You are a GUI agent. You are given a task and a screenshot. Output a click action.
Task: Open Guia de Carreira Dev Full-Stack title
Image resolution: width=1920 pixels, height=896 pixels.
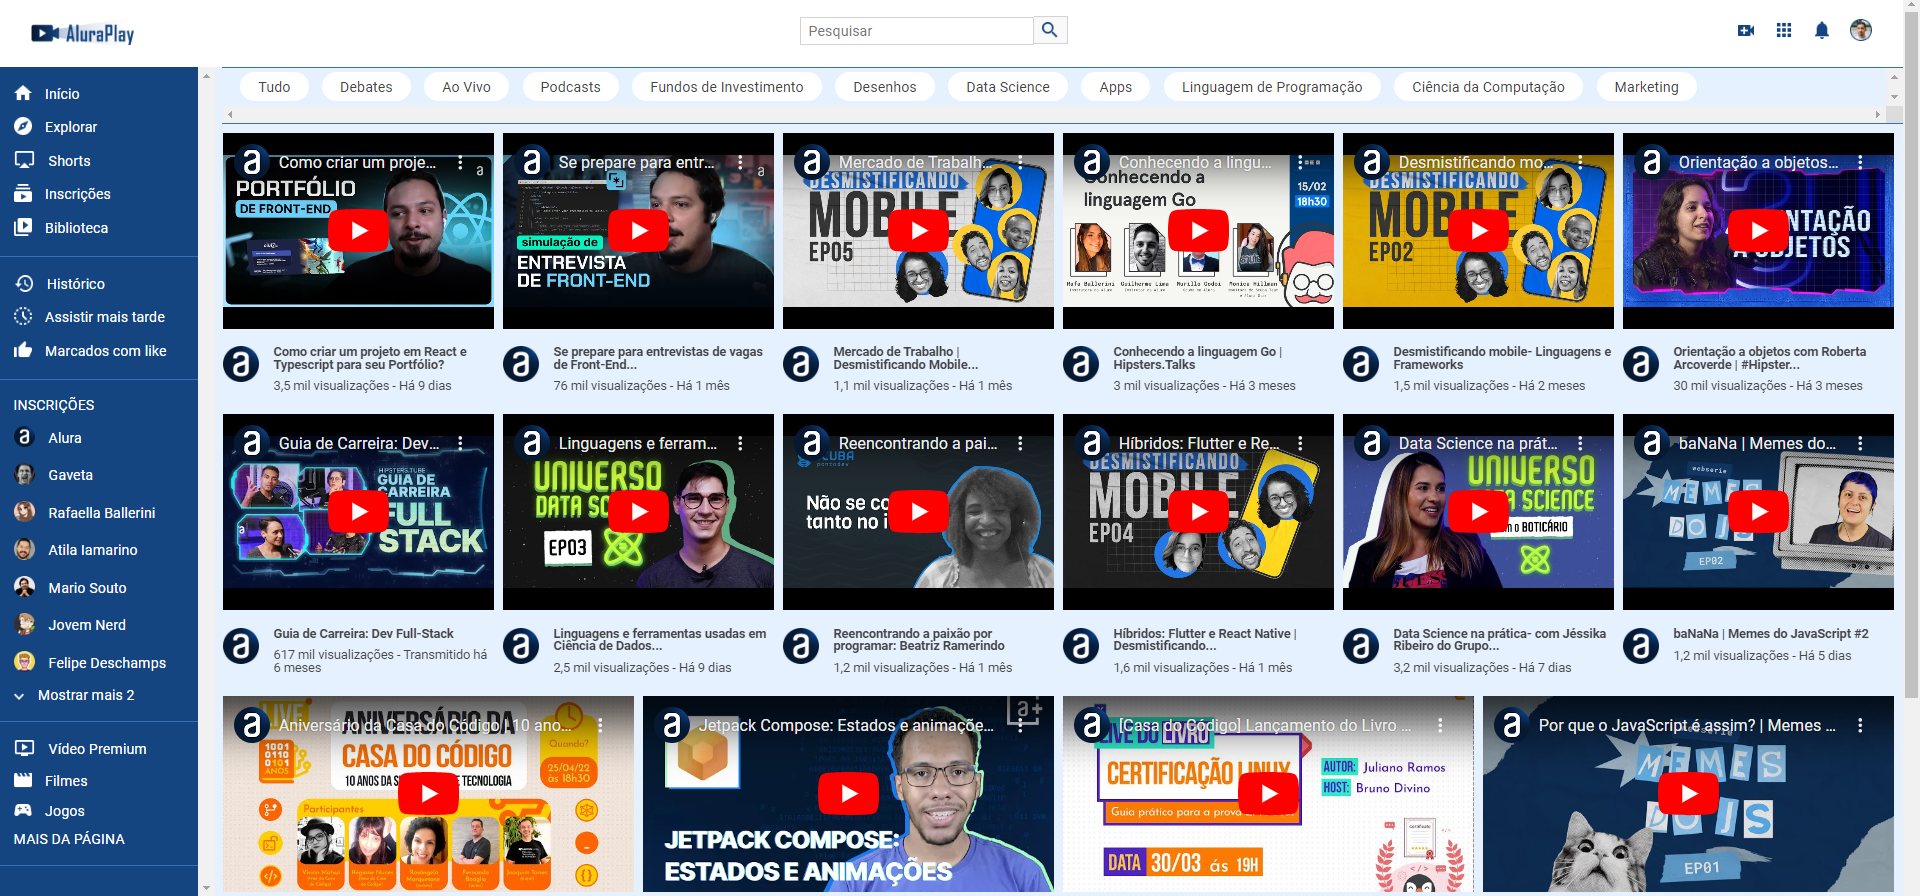[363, 633]
